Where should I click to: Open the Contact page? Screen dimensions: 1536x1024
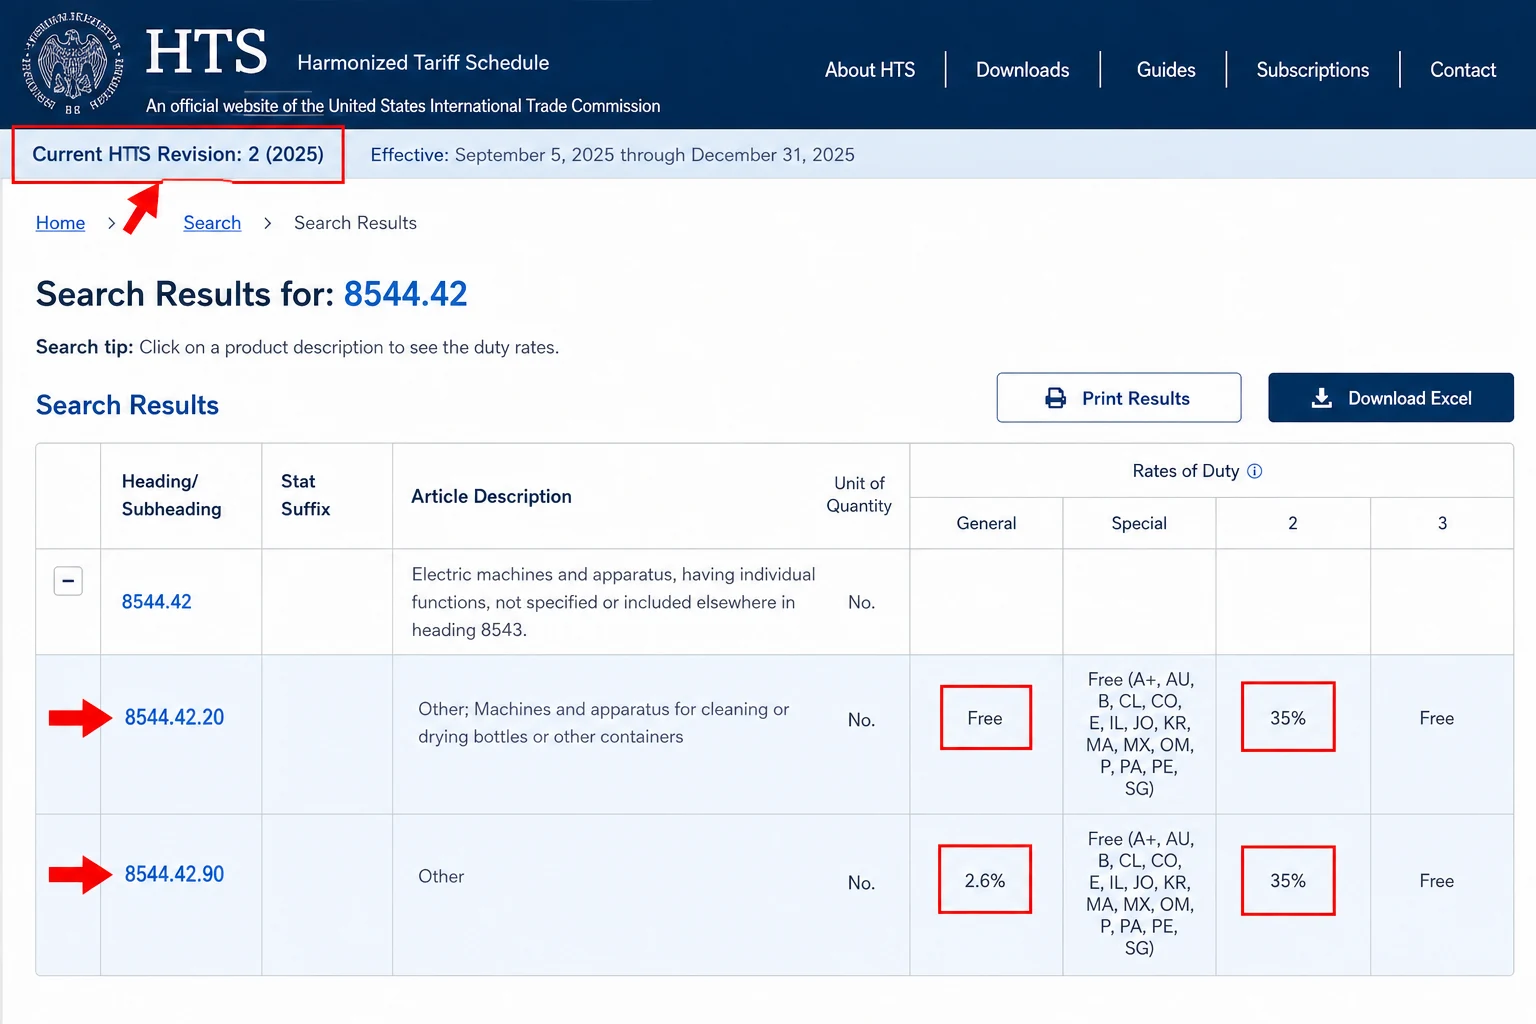[x=1463, y=70]
